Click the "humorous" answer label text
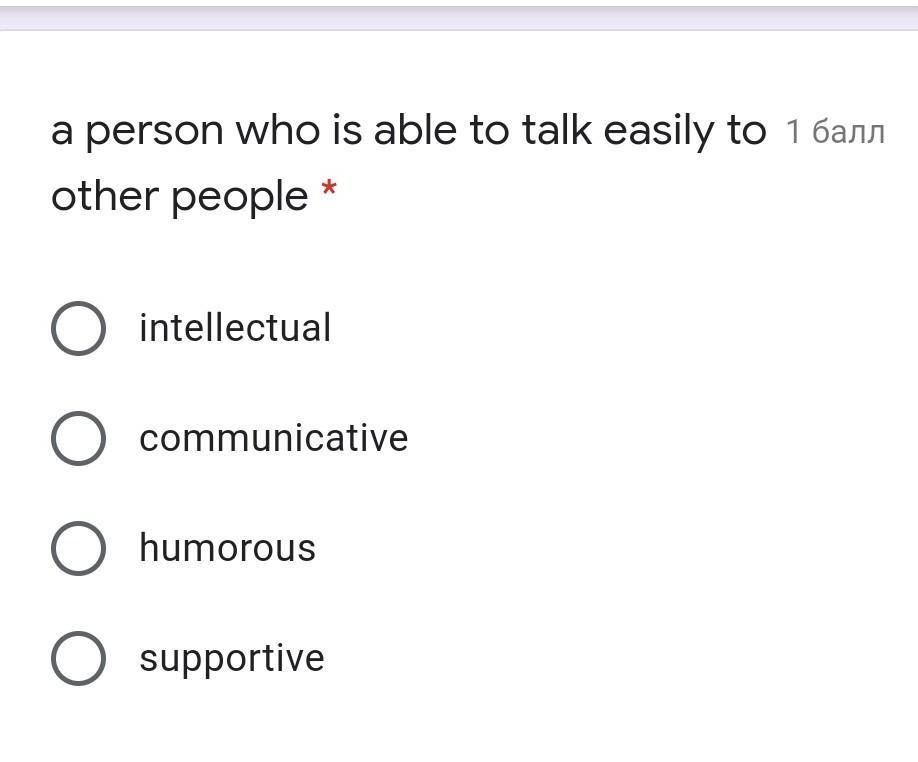The image size is (918, 762). 227,548
